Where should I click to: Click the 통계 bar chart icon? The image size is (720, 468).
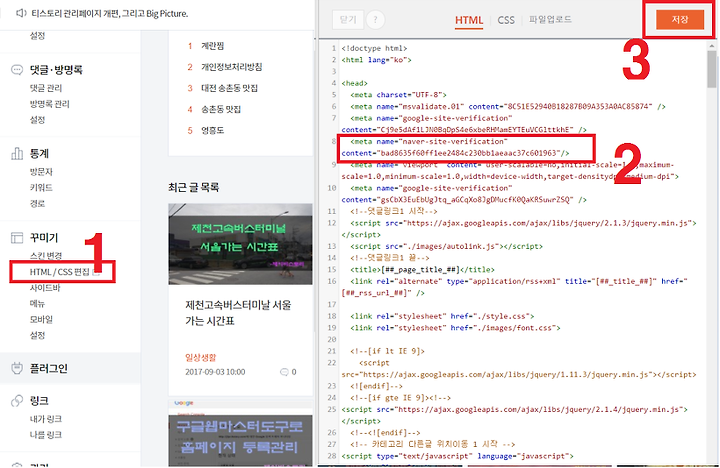[x=17, y=153]
